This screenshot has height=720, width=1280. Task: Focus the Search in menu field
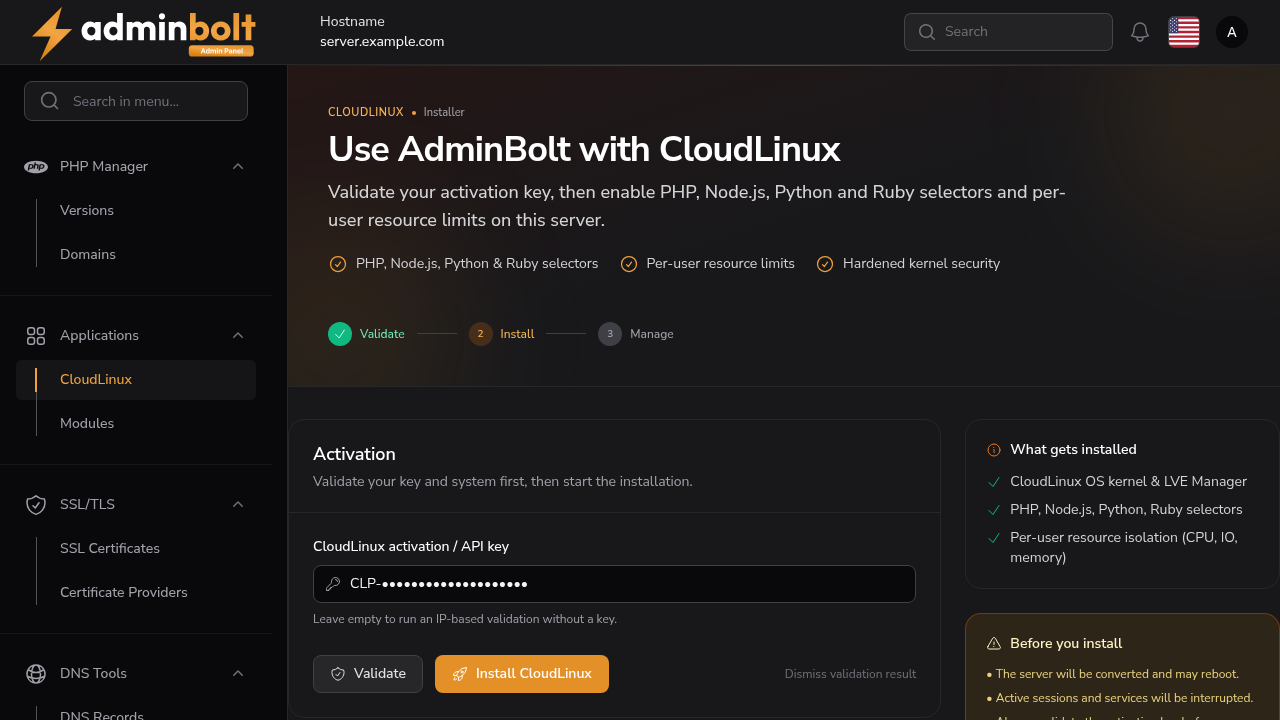click(x=136, y=101)
